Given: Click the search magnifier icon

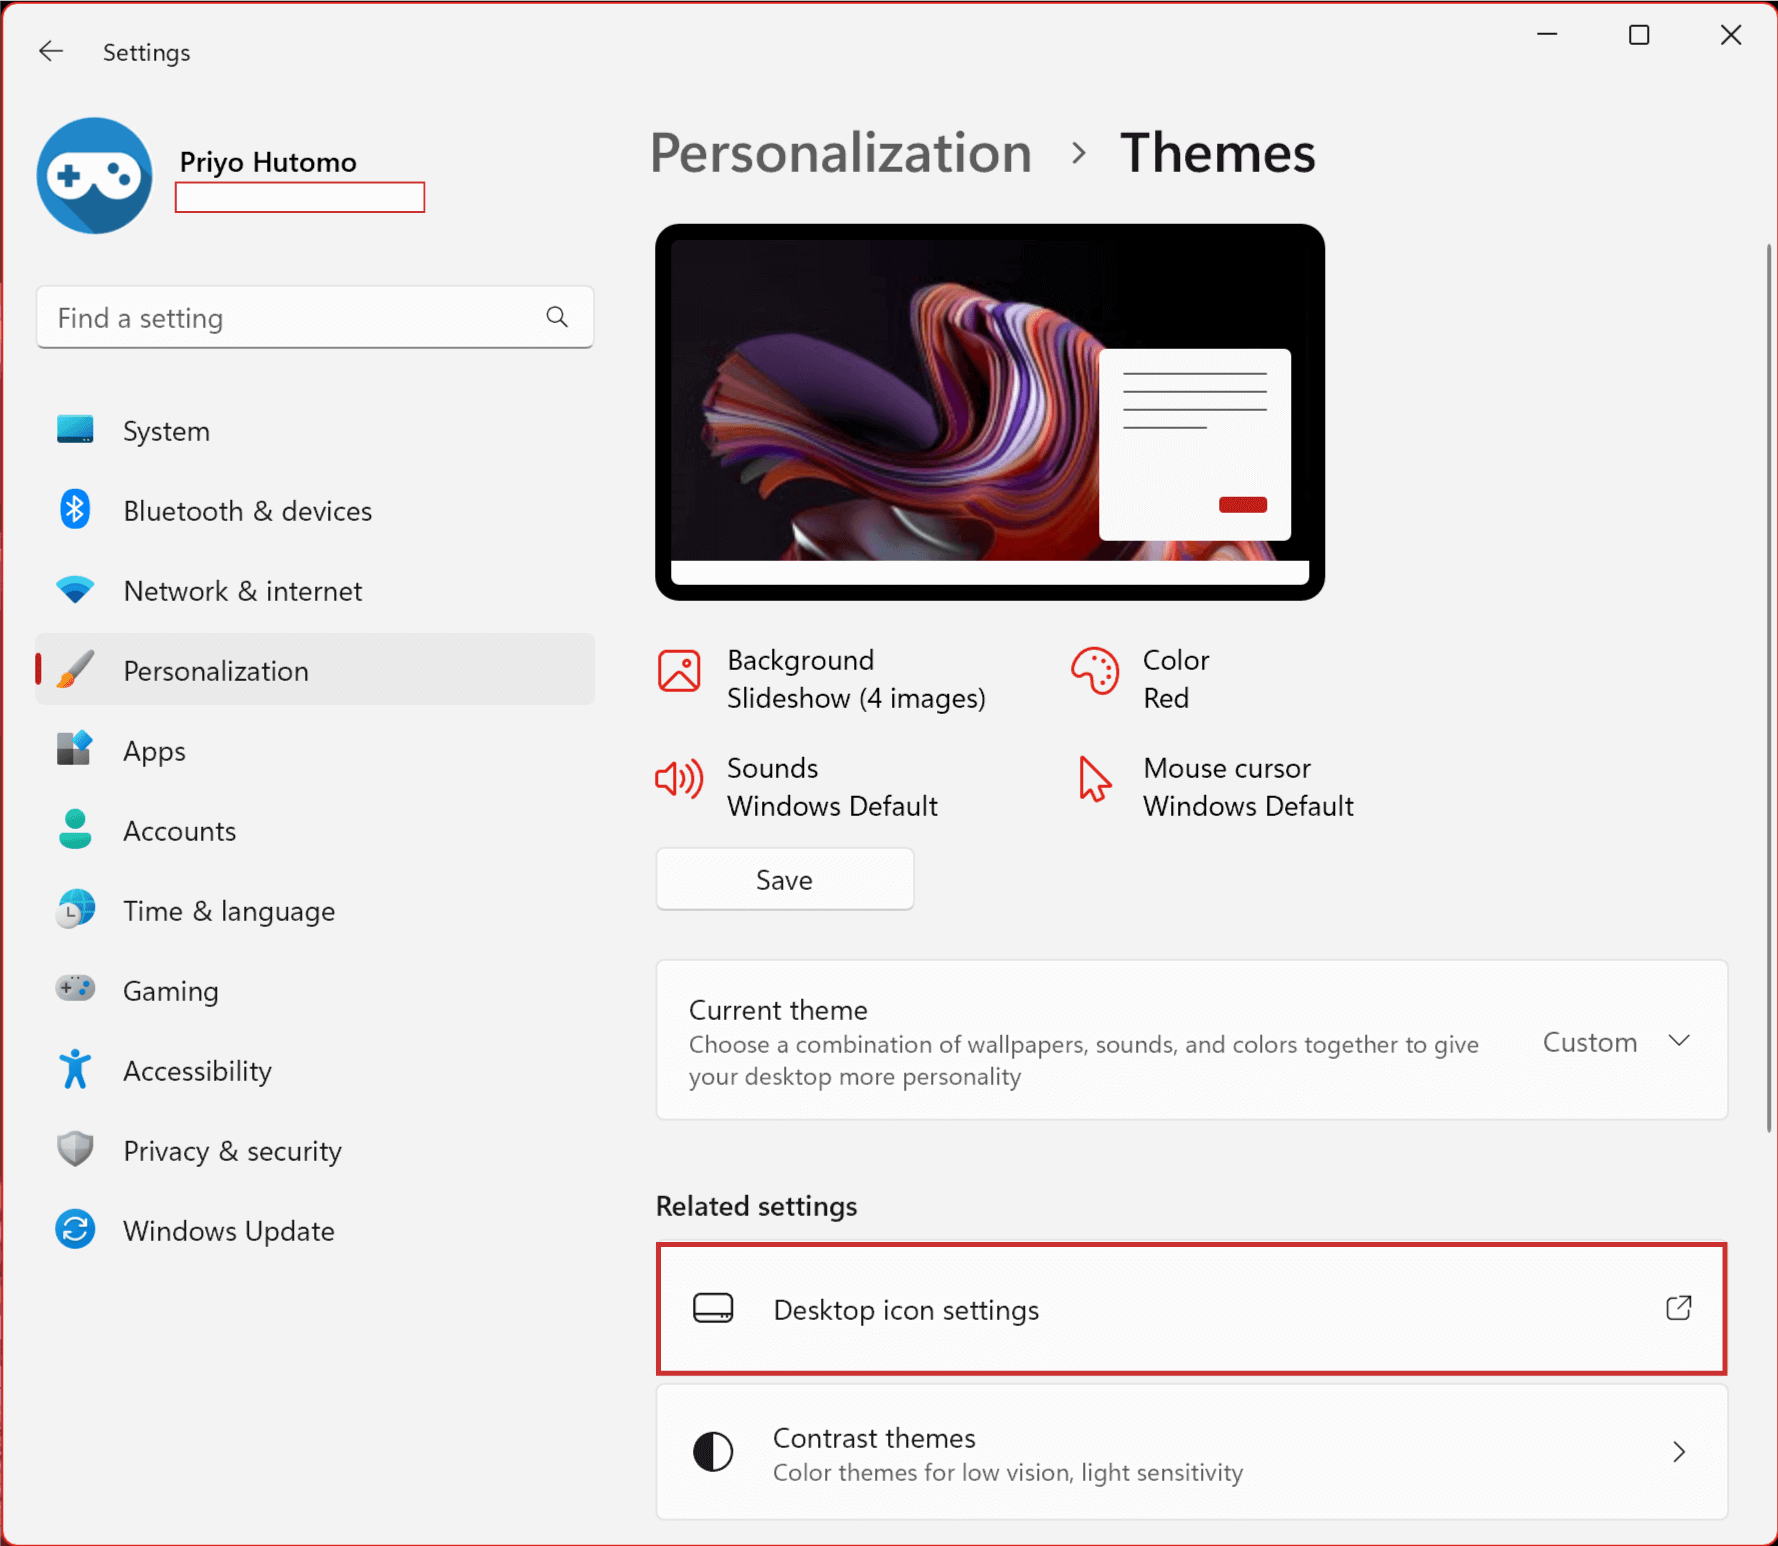Looking at the screenshot, I should click(x=557, y=317).
